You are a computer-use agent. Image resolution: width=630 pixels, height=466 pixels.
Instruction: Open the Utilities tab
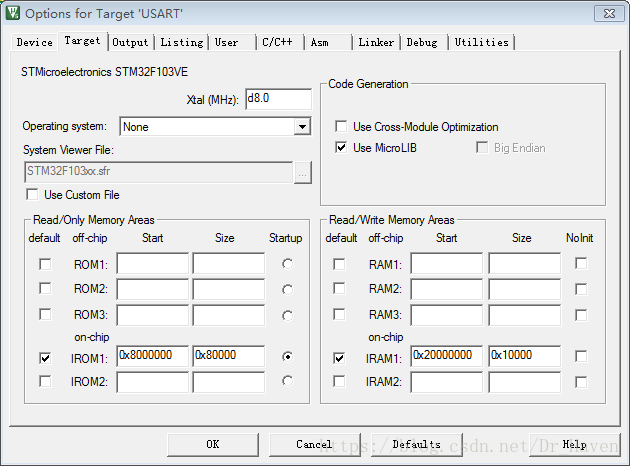click(481, 42)
